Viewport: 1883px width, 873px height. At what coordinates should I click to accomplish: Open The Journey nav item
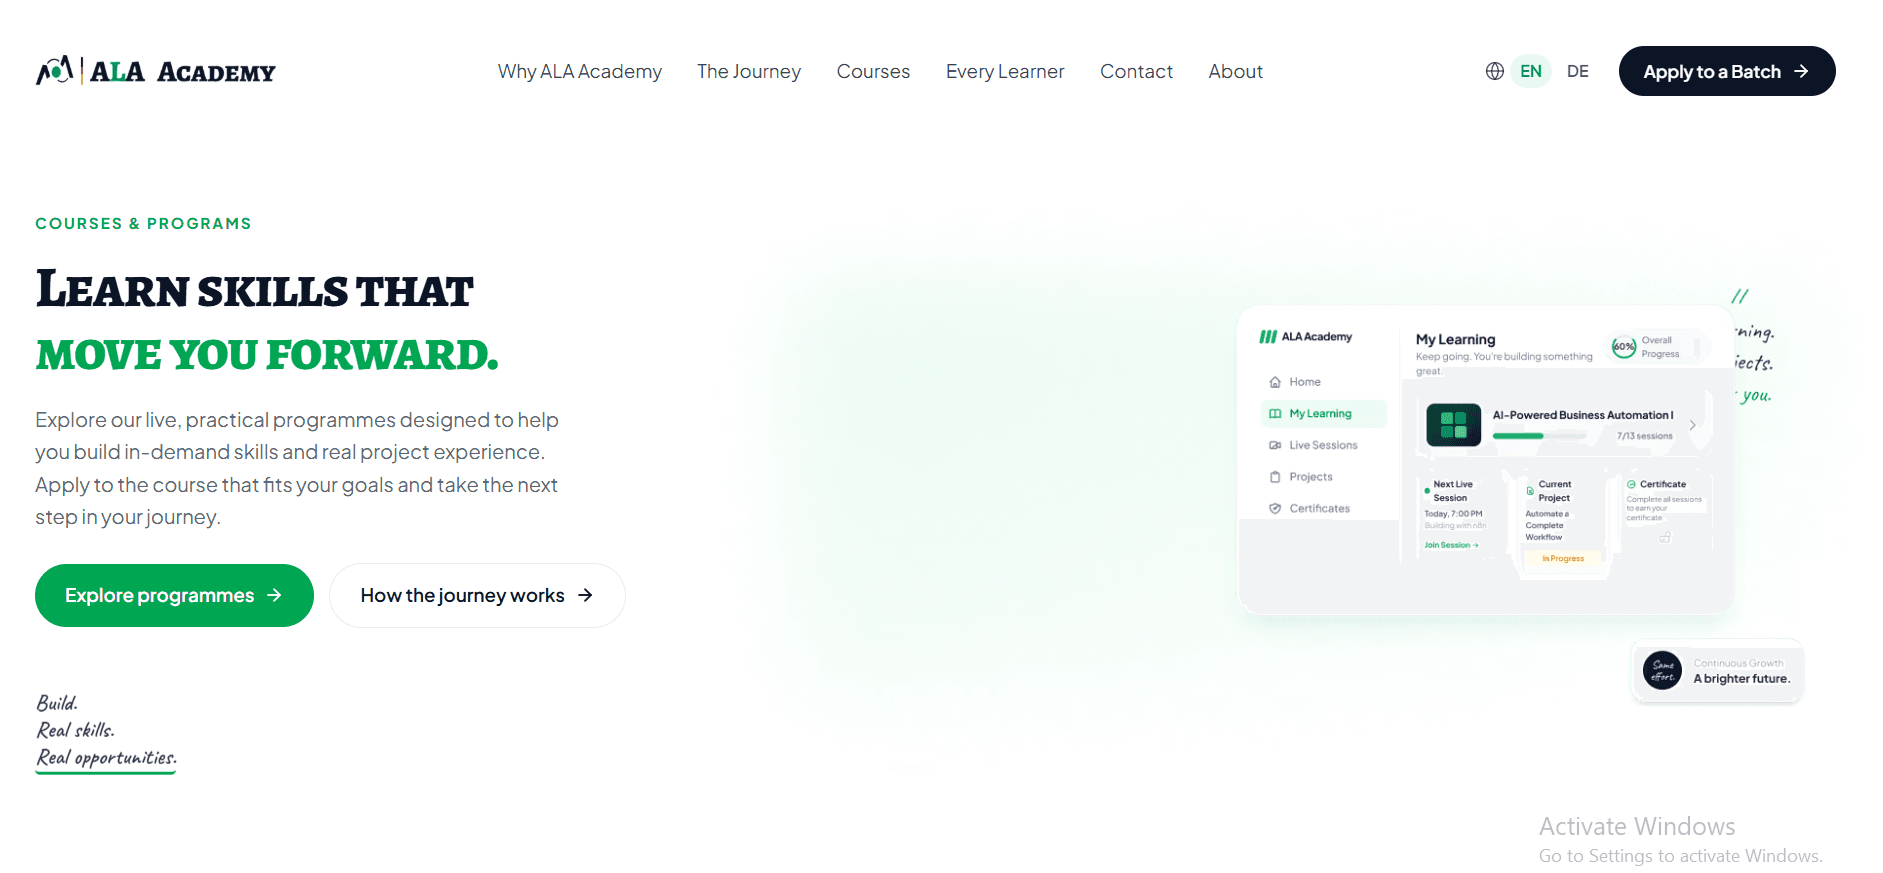click(x=749, y=72)
